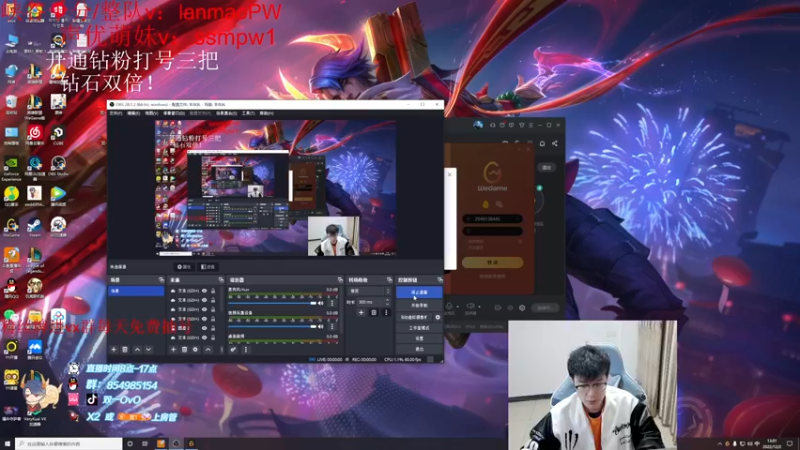Viewport: 800px width, 450px height.
Task: Move the selected source up in sources toolbar
Action: 208,349
